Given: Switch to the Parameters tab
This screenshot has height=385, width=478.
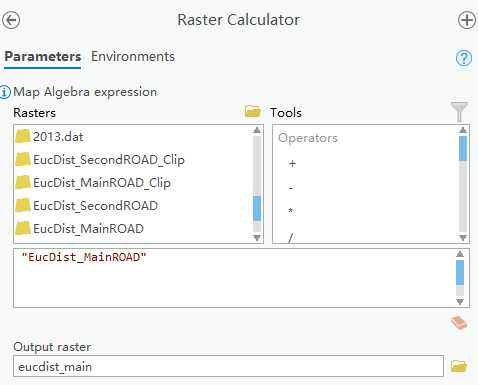Looking at the screenshot, I should tap(43, 56).
